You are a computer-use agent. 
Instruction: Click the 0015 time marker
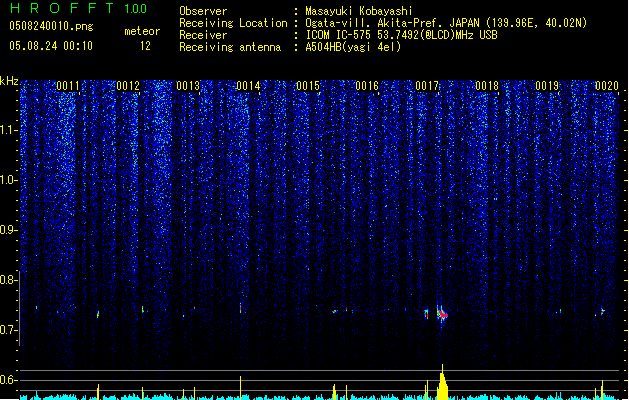(308, 86)
